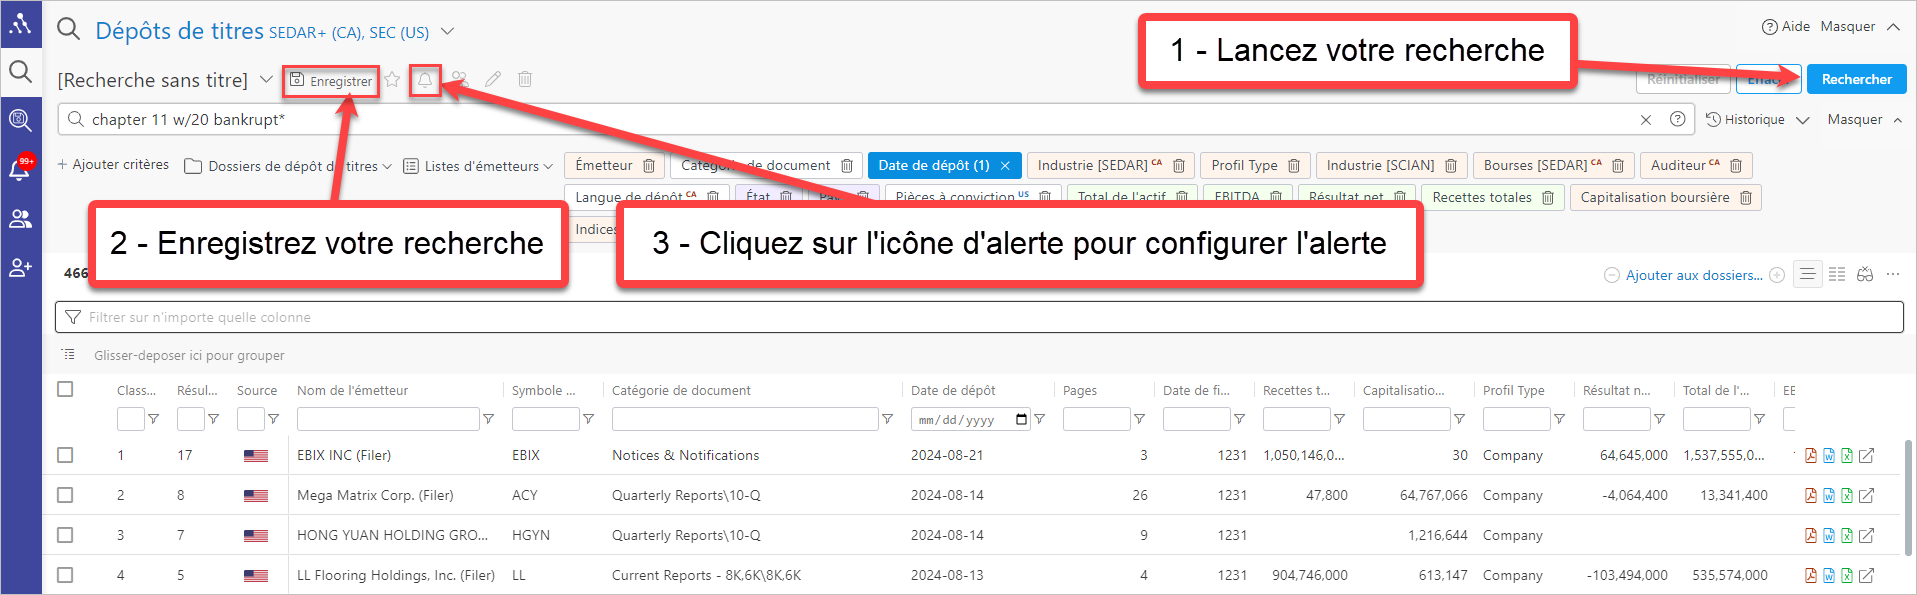
Task: Mark the search as favorite with the star
Action: tap(392, 79)
